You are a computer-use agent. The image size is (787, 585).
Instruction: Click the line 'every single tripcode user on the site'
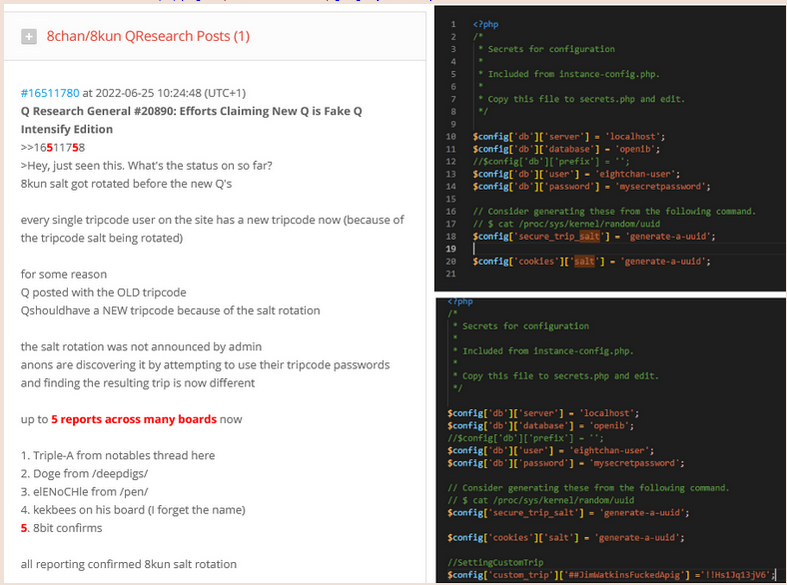(212, 220)
